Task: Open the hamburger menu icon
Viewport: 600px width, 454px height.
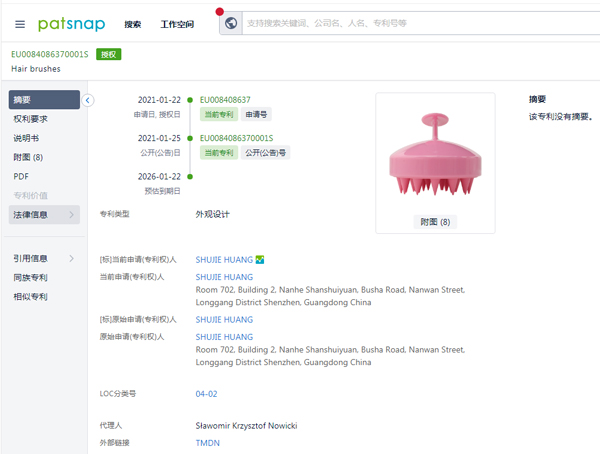Action: point(20,24)
